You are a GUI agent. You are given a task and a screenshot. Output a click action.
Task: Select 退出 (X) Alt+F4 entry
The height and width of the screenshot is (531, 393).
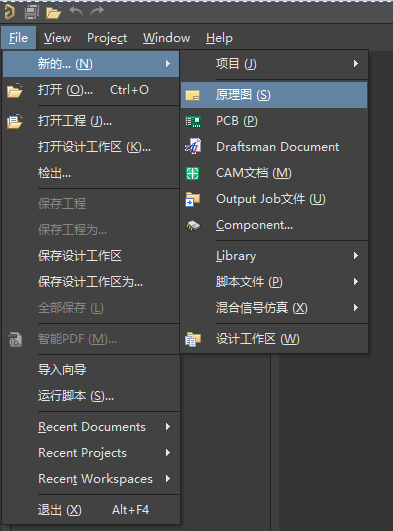(x=91, y=510)
